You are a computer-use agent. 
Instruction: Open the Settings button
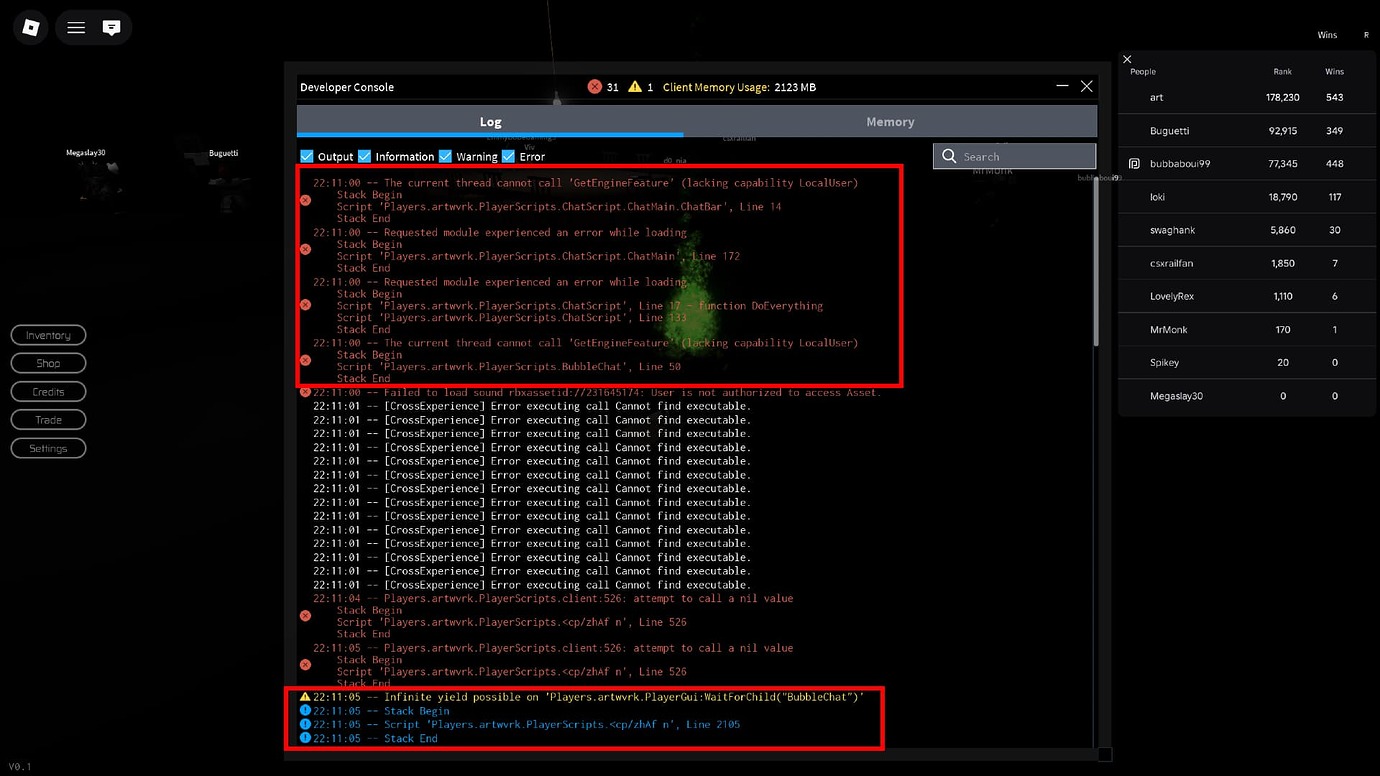tap(48, 449)
